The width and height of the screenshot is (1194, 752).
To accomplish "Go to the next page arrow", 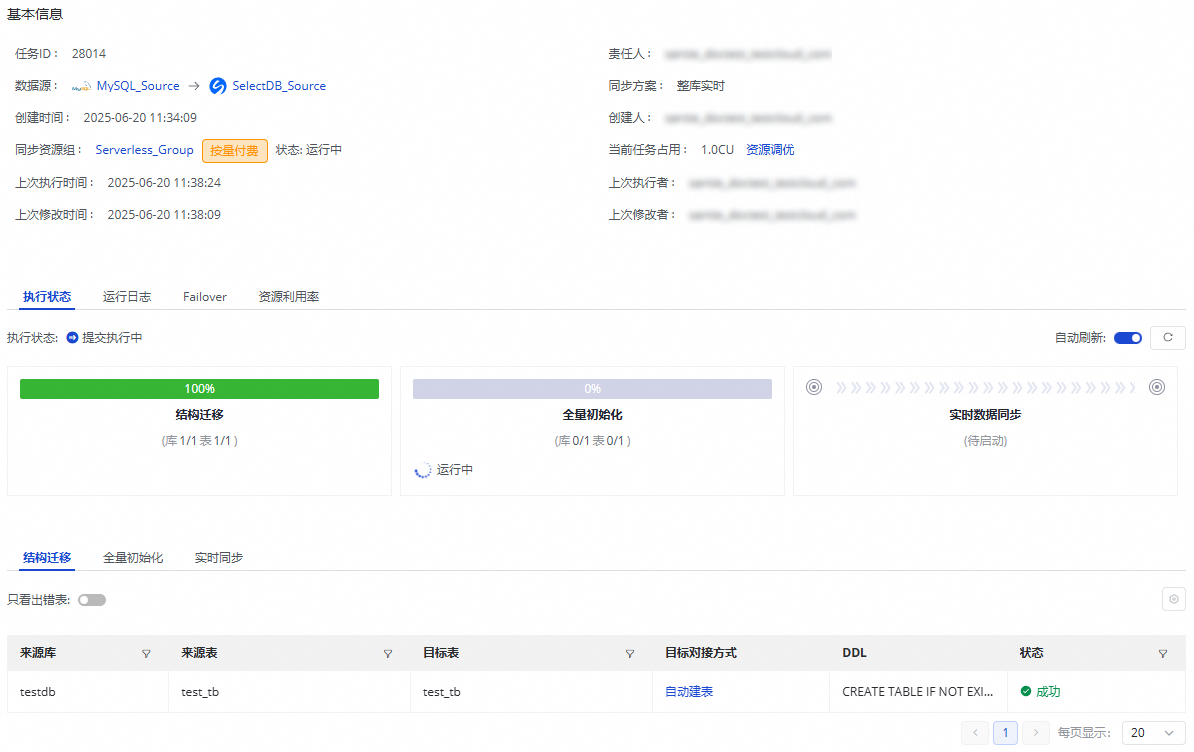I will 1036,732.
